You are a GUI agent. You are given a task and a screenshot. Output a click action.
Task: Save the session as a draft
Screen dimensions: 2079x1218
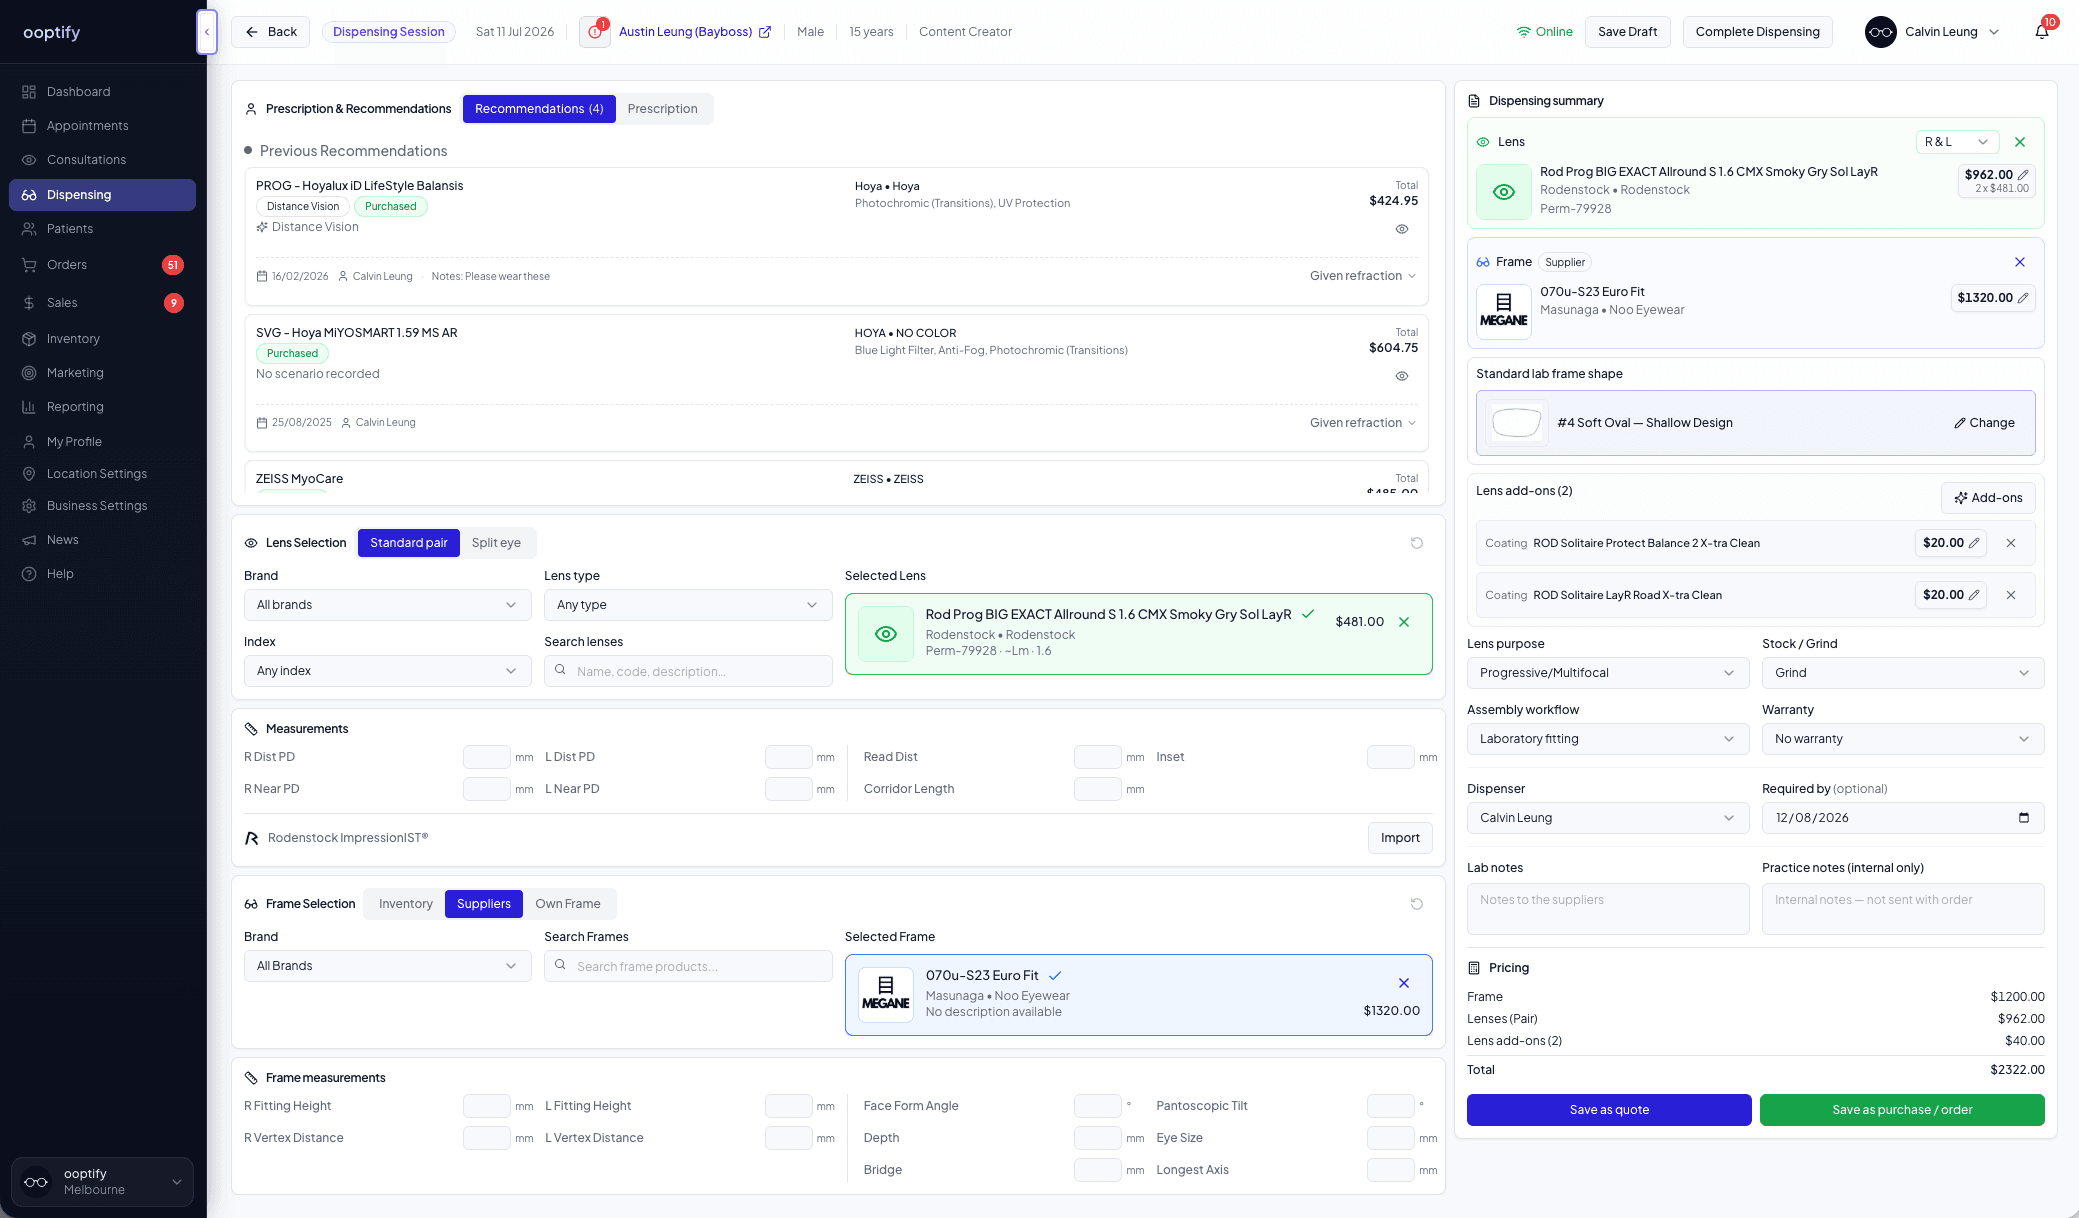tap(1627, 32)
